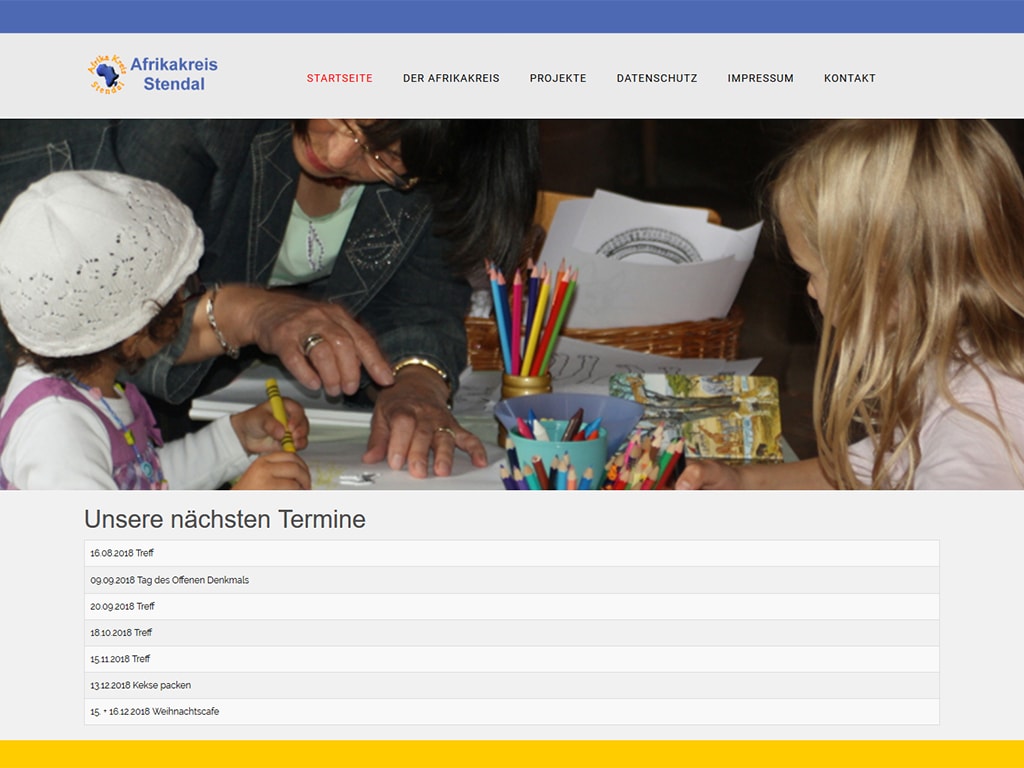Screen dimensions: 1024x768
Task: Select the 16.08.2018 Treff entry
Action: coord(122,553)
